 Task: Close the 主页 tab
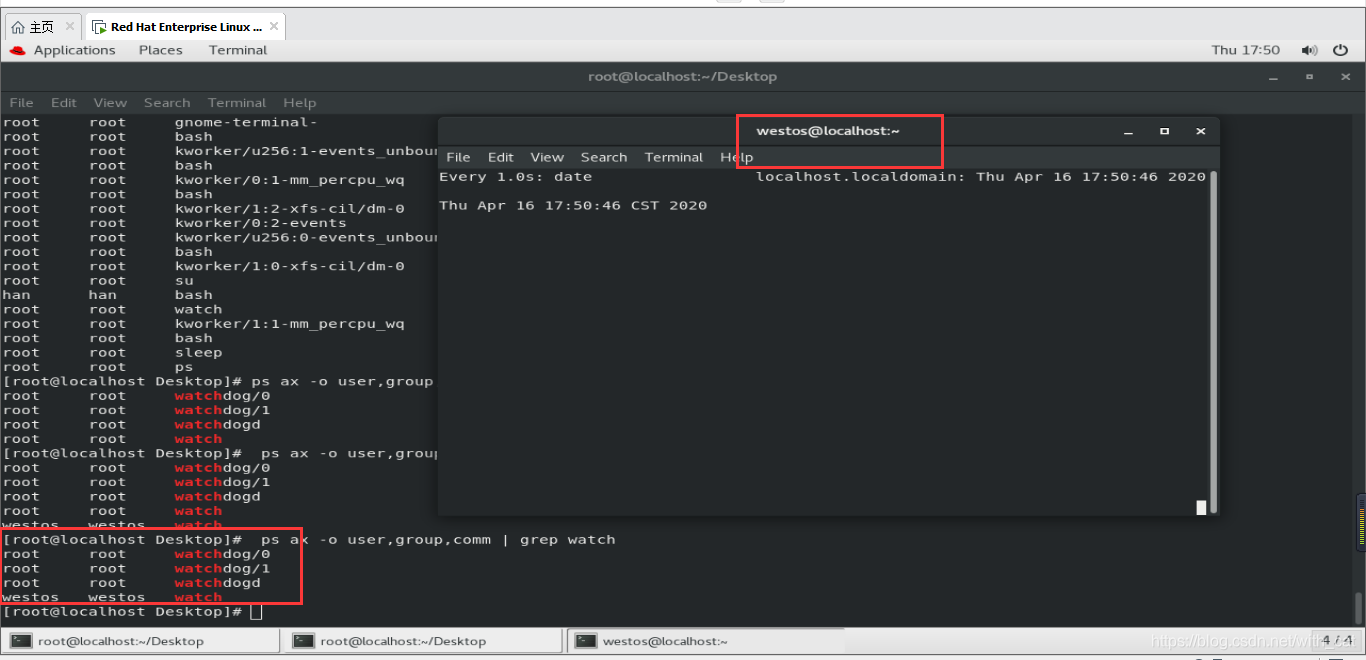(69, 27)
